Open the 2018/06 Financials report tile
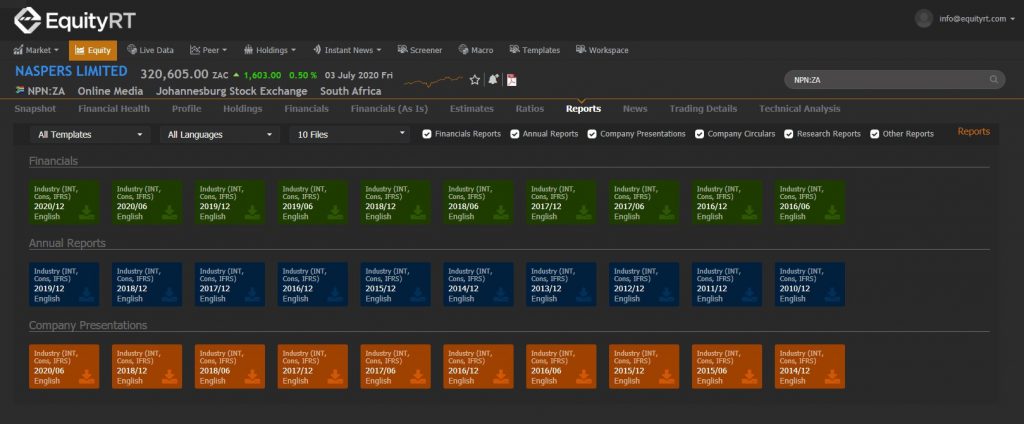The image size is (1024, 424). [479, 203]
